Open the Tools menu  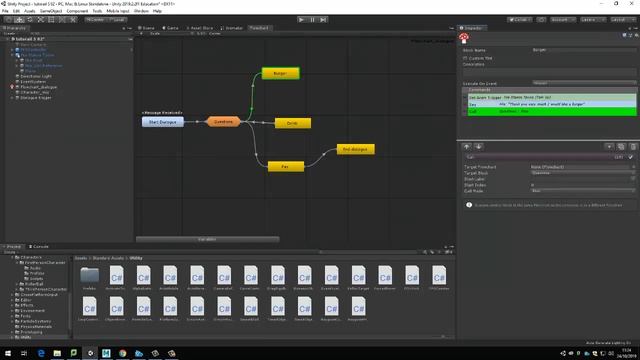coord(97,11)
